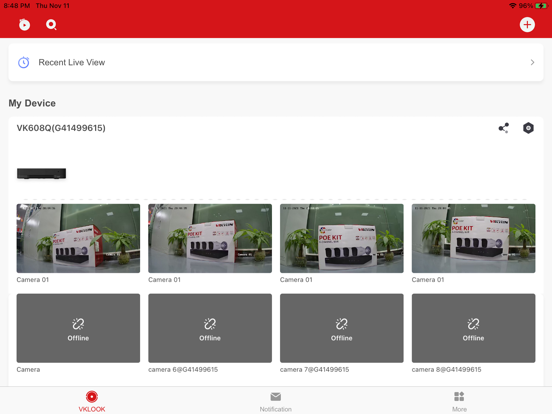Share the VK608Q device

pyautogui.click(x=503, y=128)
